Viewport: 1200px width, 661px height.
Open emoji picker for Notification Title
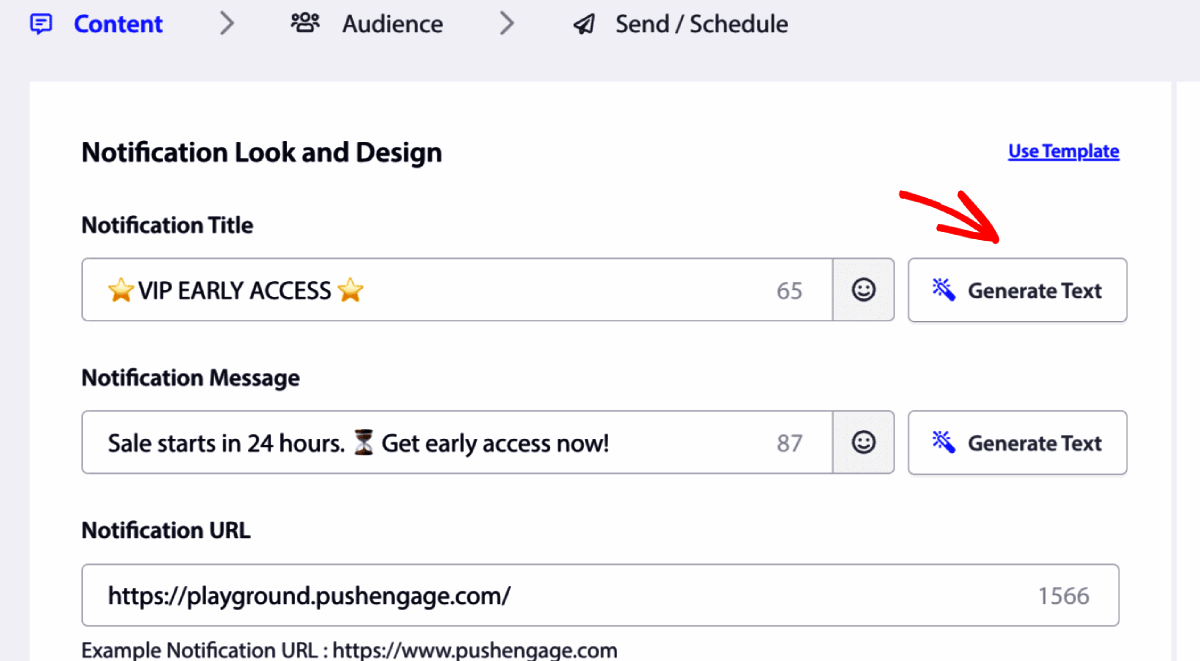(x=863, y=290)
